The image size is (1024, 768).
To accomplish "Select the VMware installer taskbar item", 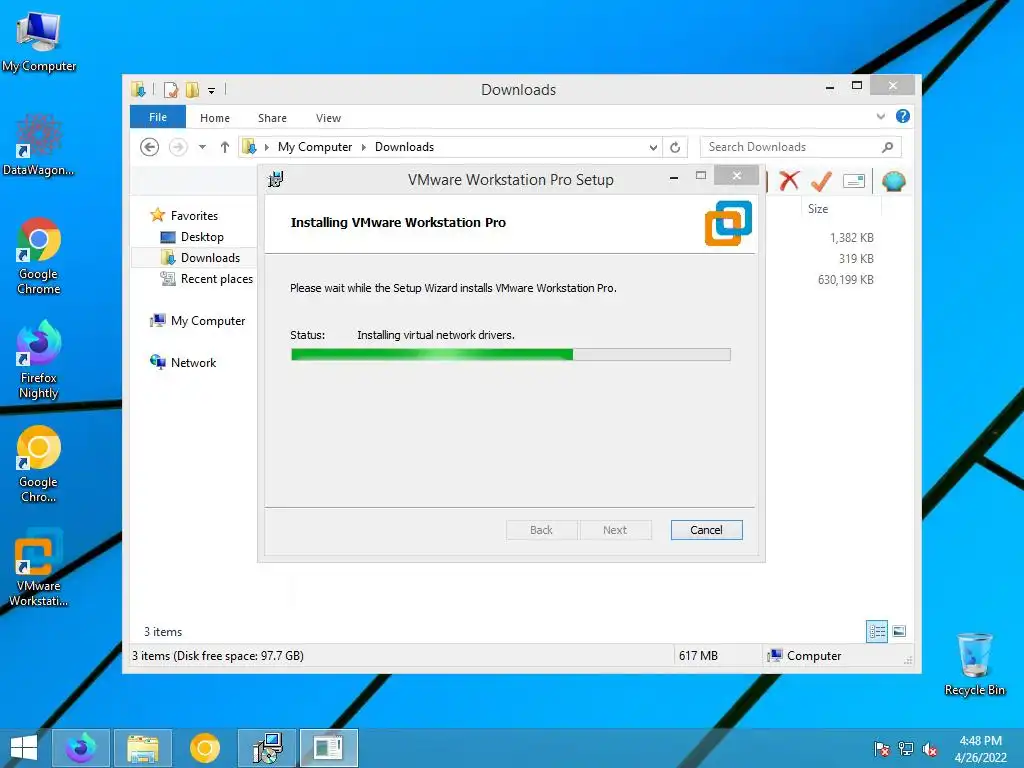I will coord(267,748).
